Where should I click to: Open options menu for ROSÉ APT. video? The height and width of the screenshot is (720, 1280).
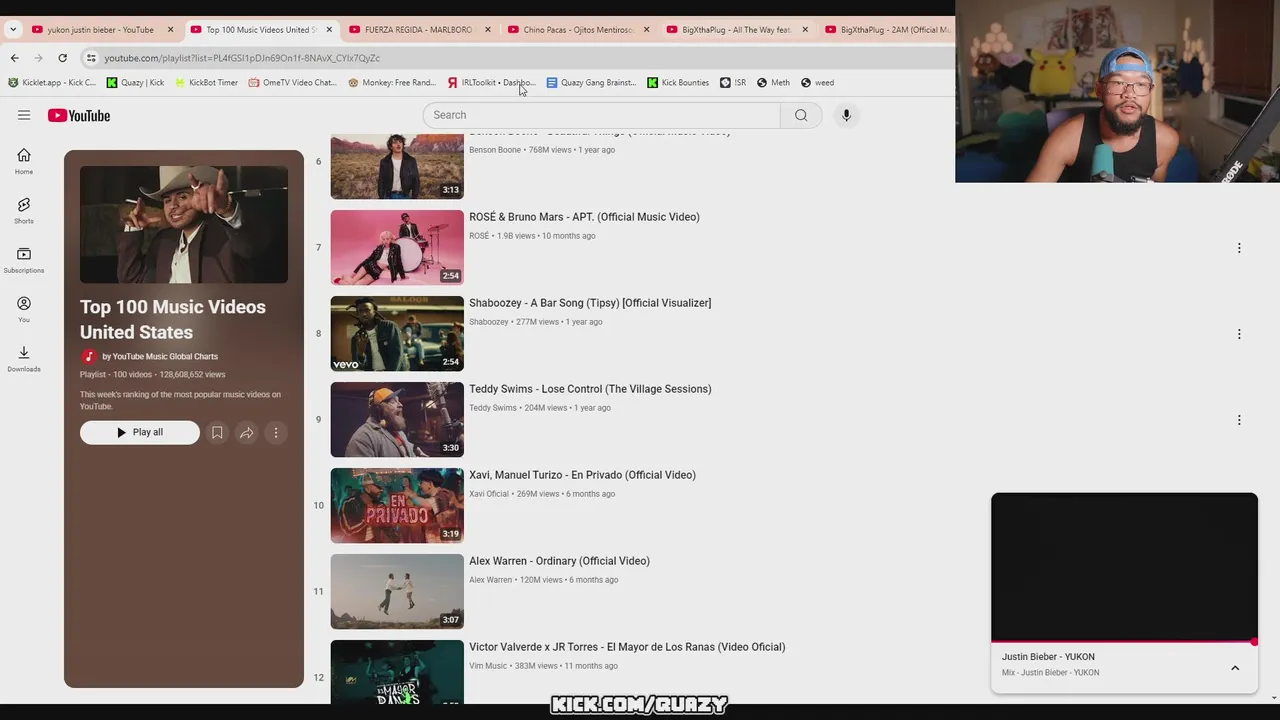pyautogui.click(x=1239, y=248)
